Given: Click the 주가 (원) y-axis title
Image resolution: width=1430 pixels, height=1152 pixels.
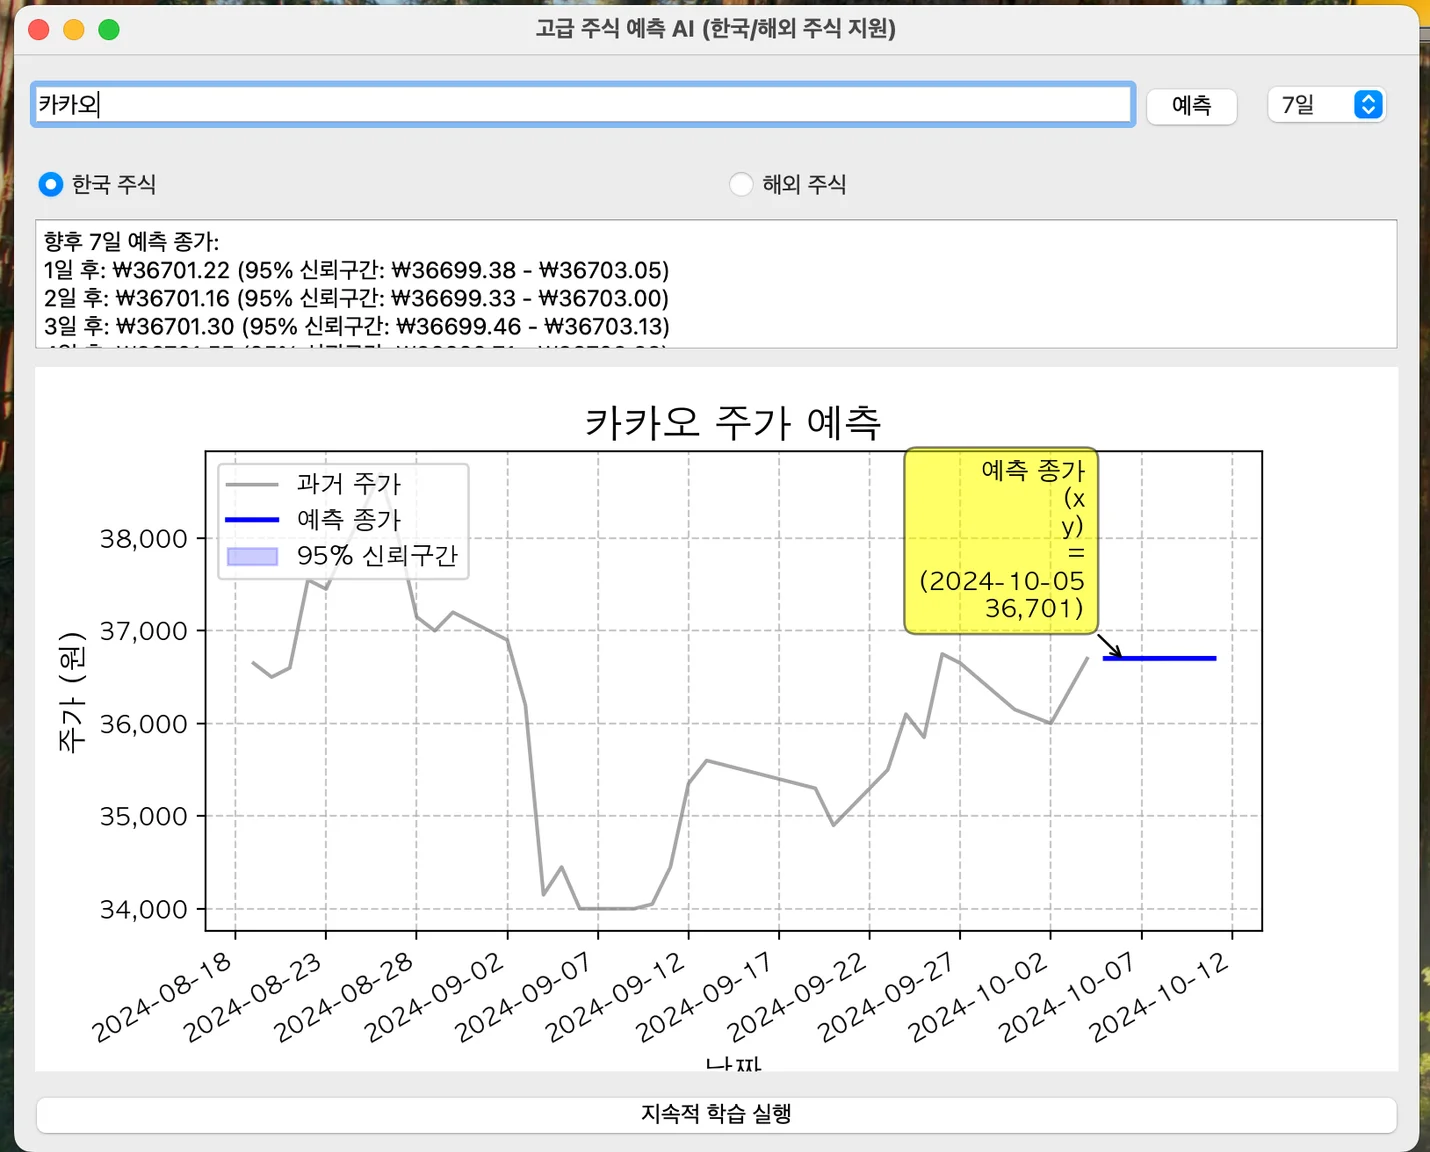Looking at the screenshot, I should point(72,692).
